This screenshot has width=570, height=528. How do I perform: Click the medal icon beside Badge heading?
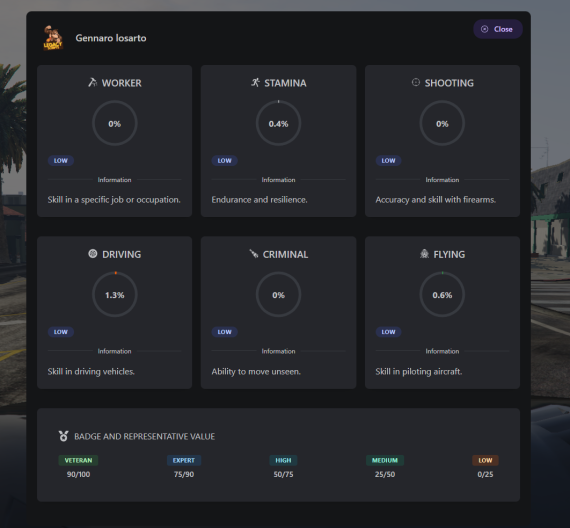(x=64, y=436)
